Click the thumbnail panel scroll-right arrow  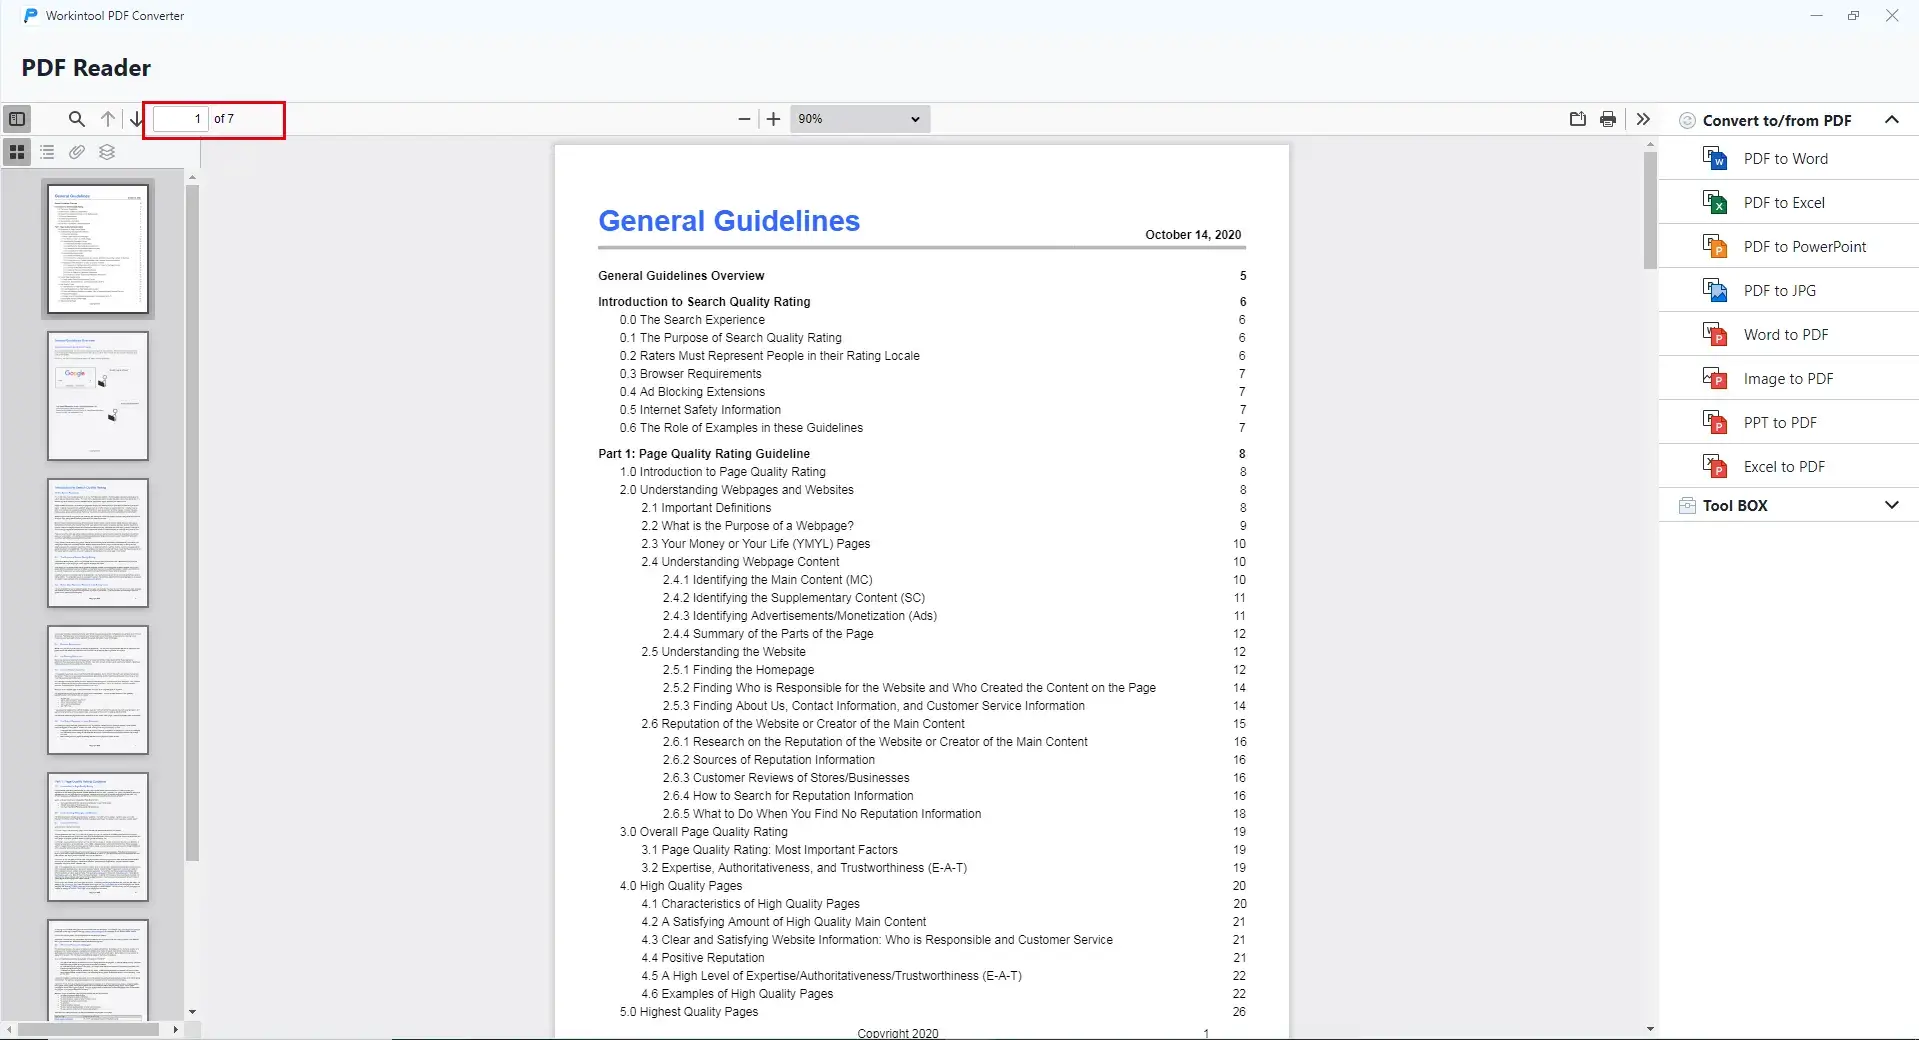coord(176,1029)
